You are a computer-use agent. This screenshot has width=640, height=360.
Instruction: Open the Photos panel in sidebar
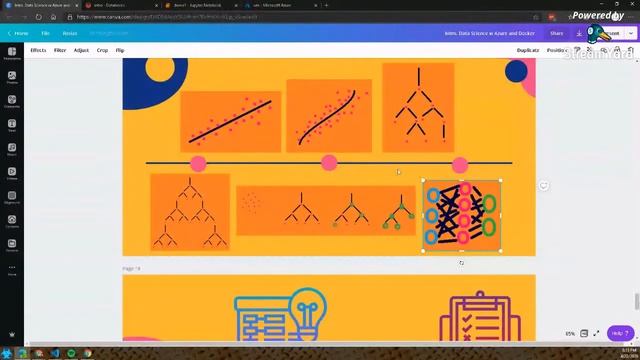pos(12,78)
